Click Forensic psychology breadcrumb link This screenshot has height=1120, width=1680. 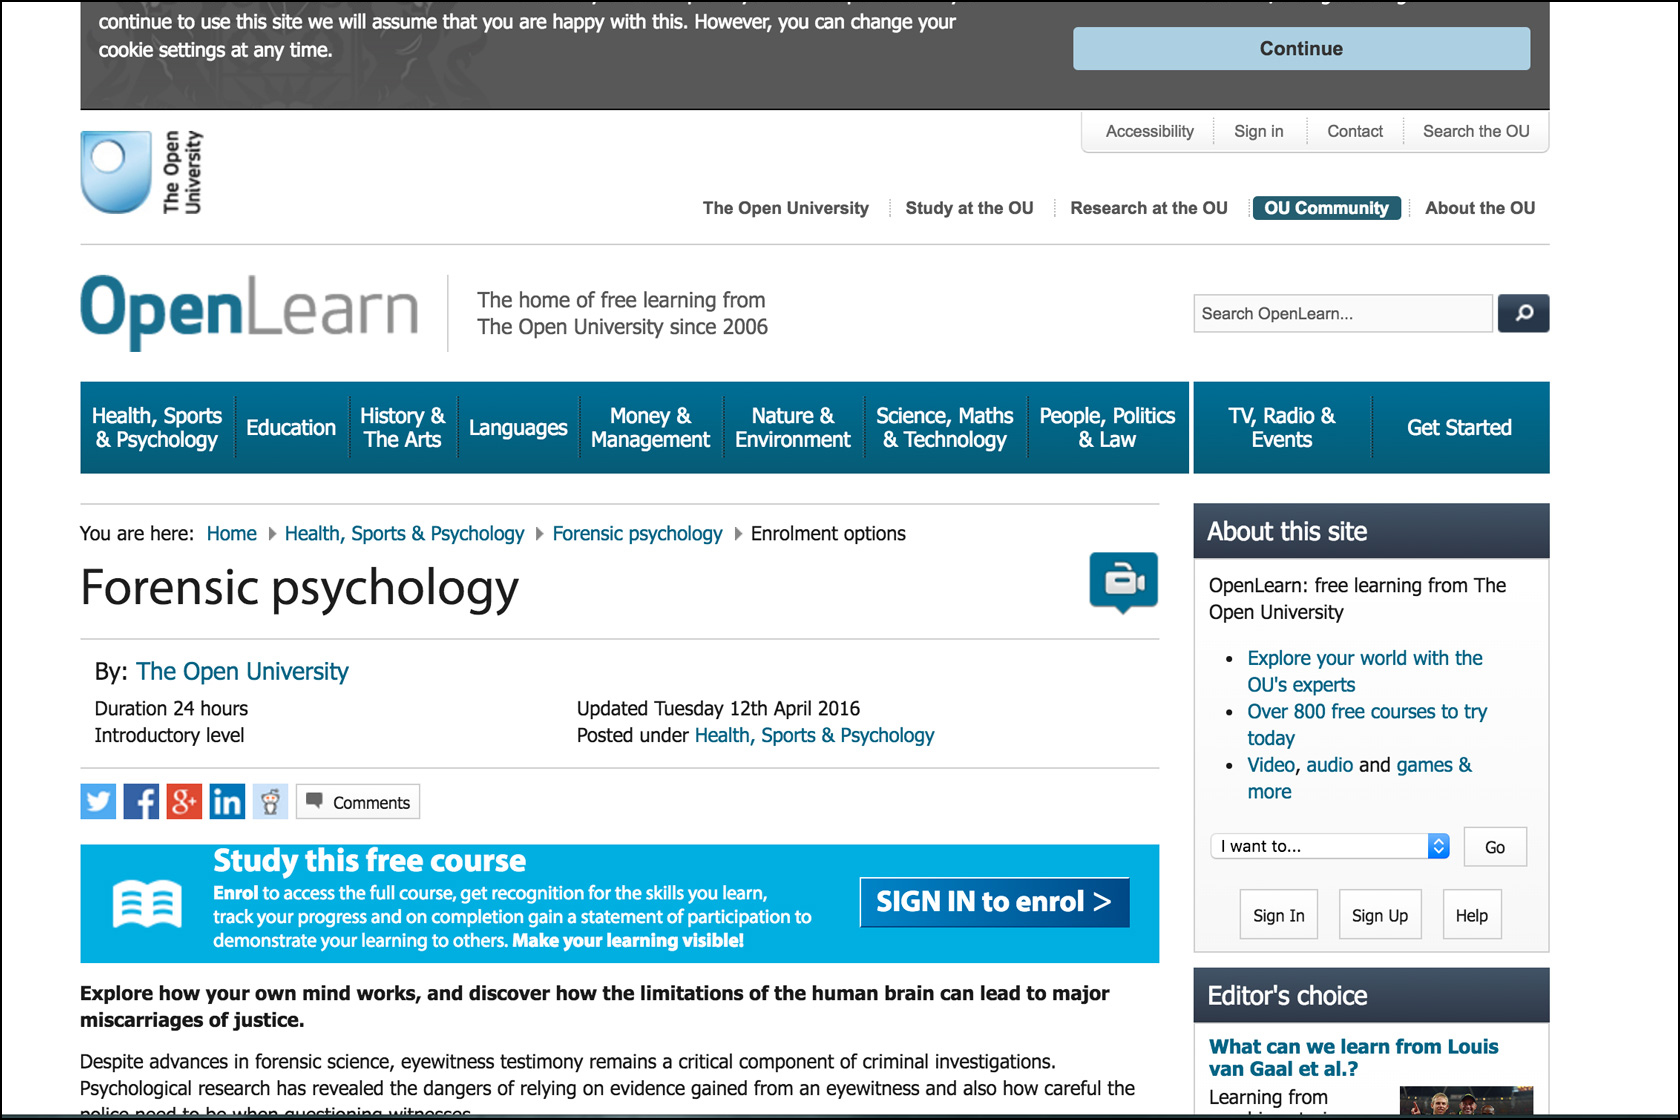[637, 534]
